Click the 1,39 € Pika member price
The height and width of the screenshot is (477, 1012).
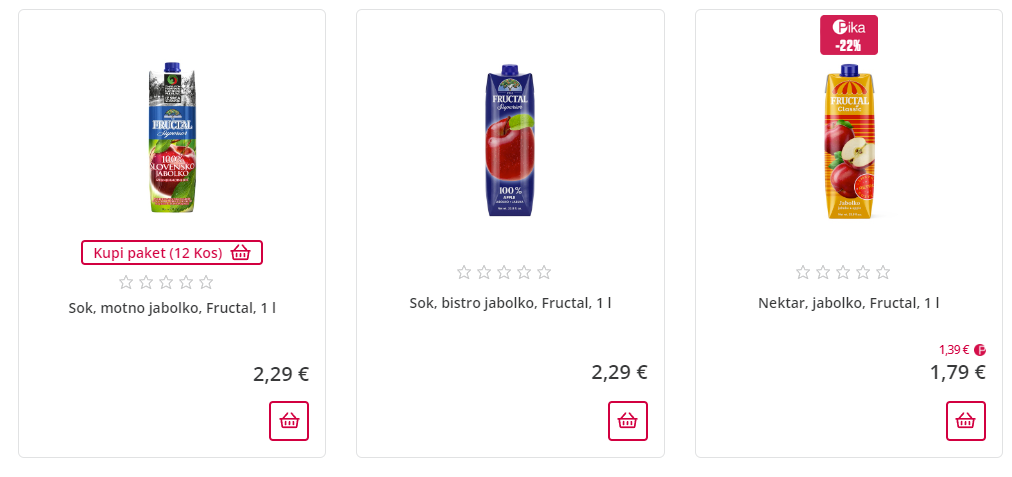[954, 350]
